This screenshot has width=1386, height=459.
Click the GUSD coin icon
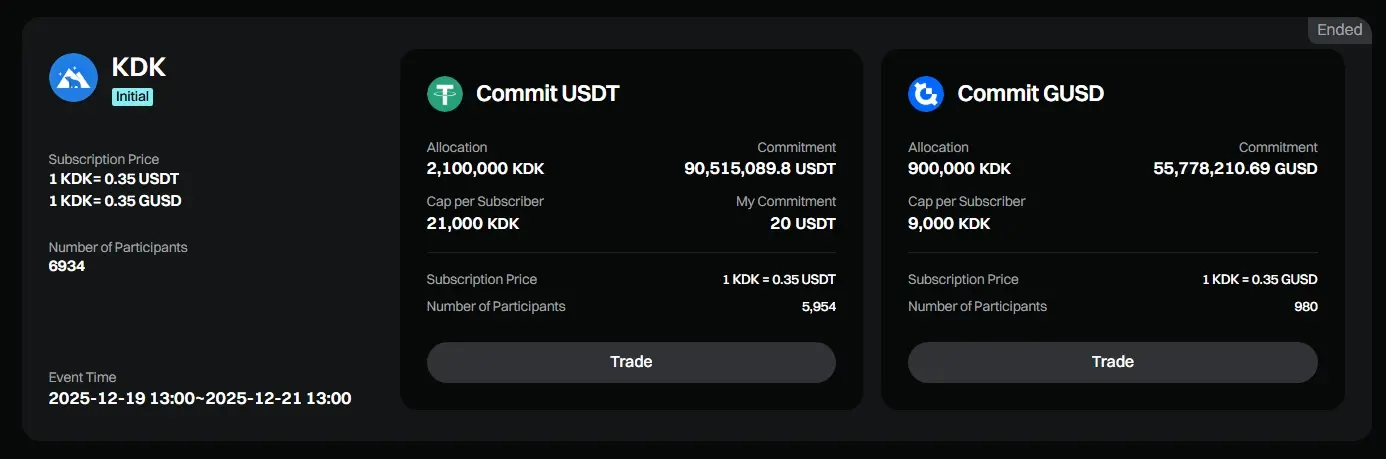926,94
